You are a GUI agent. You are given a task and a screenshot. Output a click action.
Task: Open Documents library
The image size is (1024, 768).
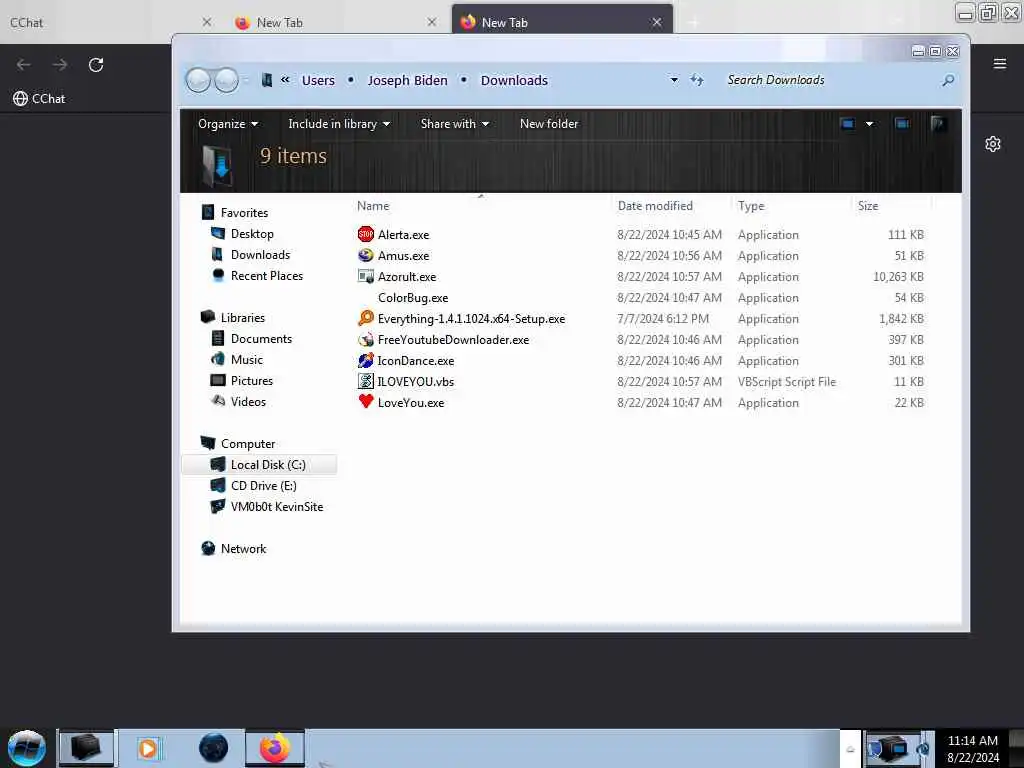(261, 338)
